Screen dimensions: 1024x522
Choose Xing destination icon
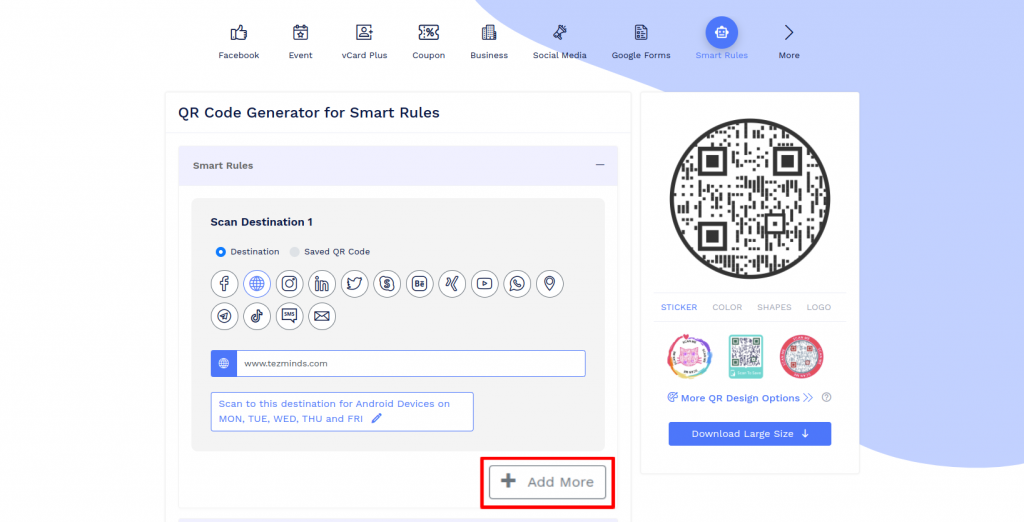coord(452,284)
